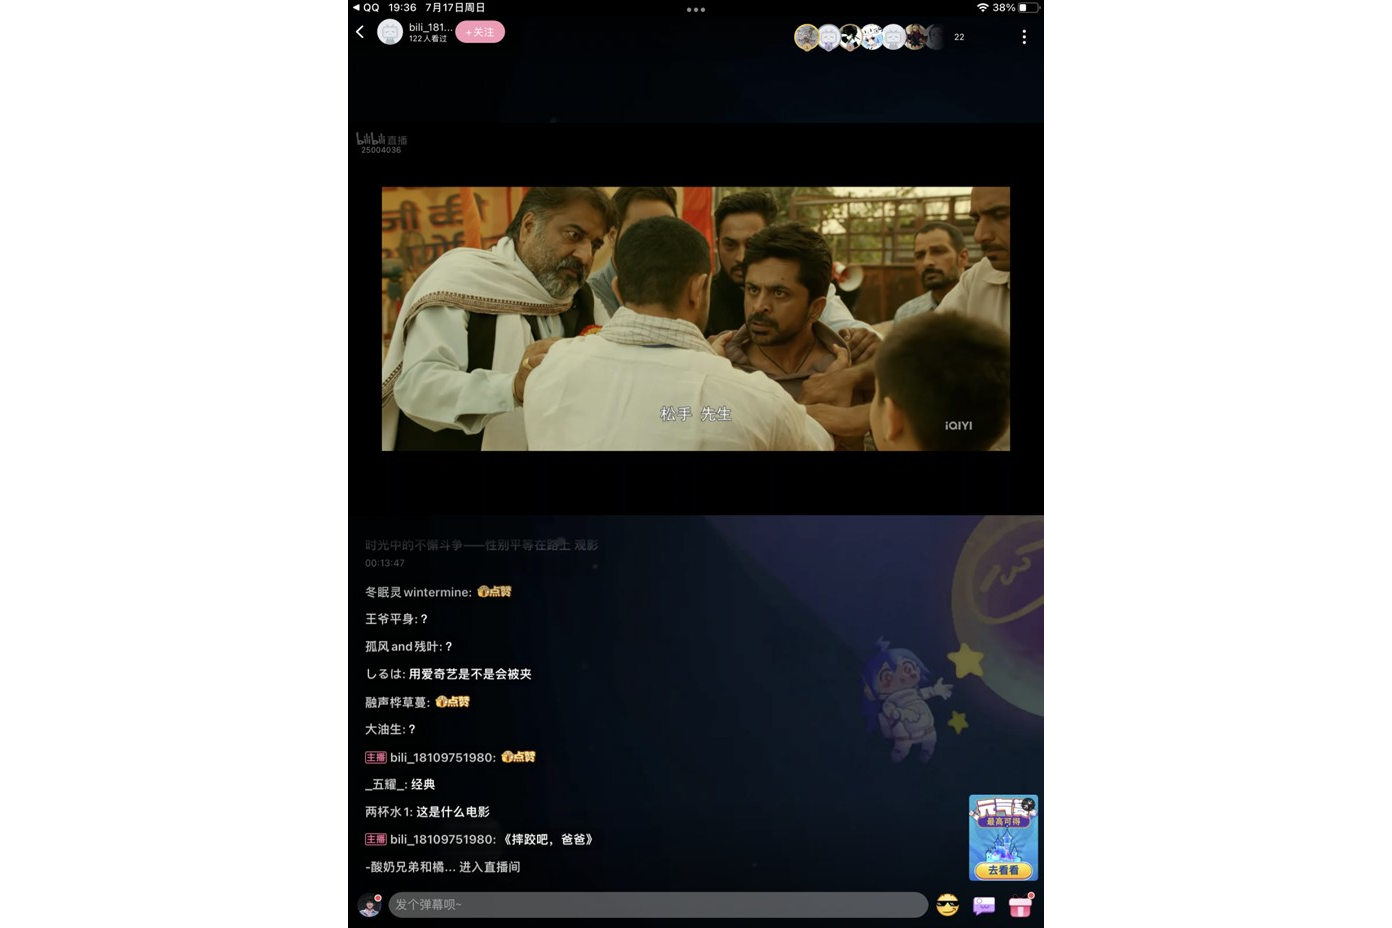
Task: Select the chat message from 孤风and残叶
Action: pos(408,647)
